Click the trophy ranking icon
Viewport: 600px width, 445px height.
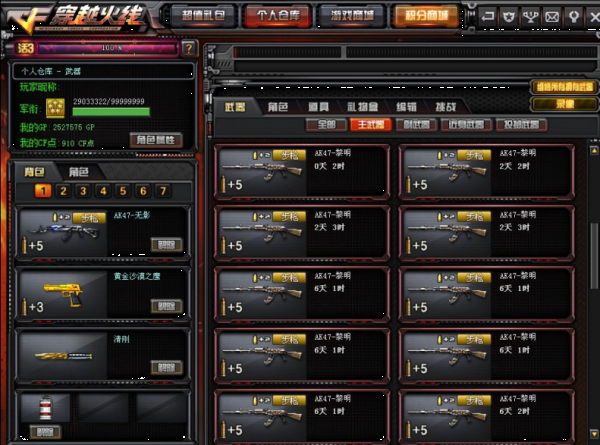point(530,17)
